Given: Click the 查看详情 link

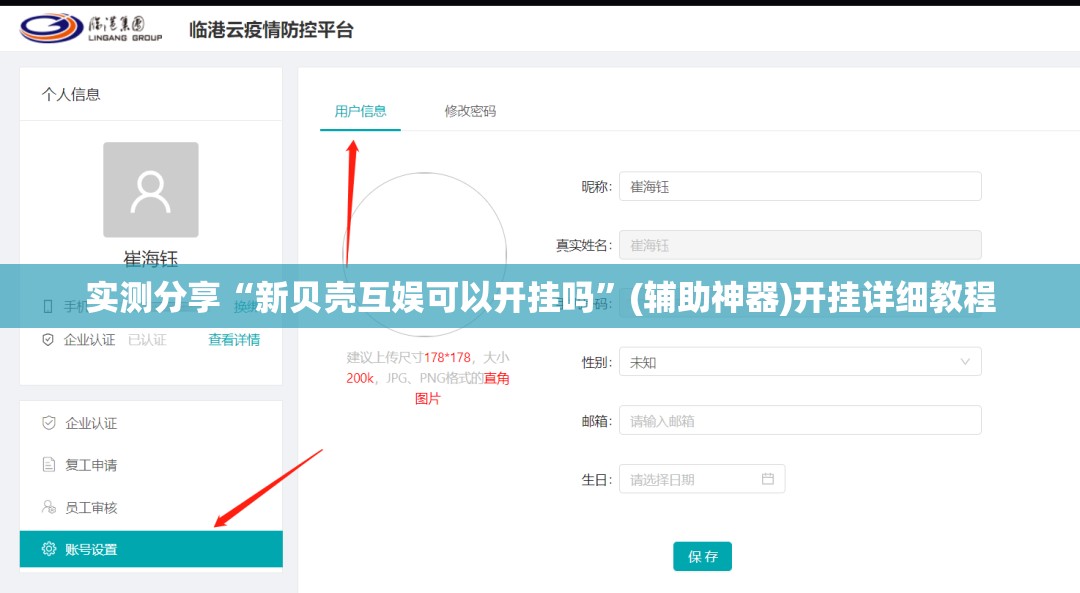Looking at the screenshot, I should pos(234,340).
